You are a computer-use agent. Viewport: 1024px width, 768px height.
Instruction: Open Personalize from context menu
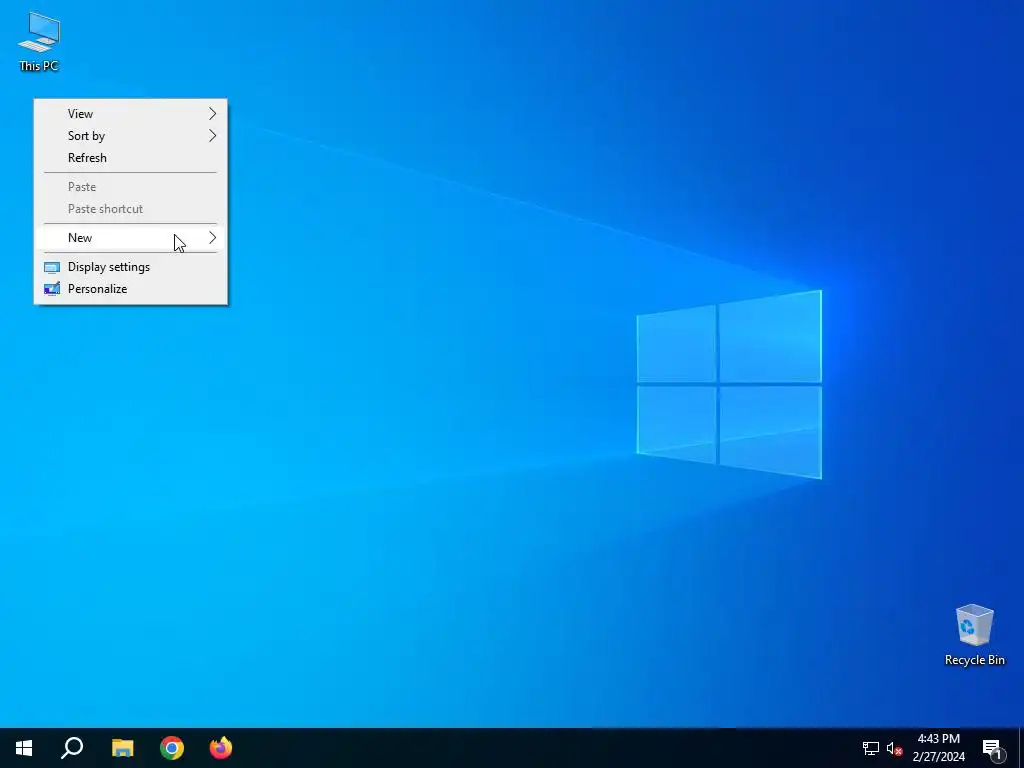click(131, 289)
